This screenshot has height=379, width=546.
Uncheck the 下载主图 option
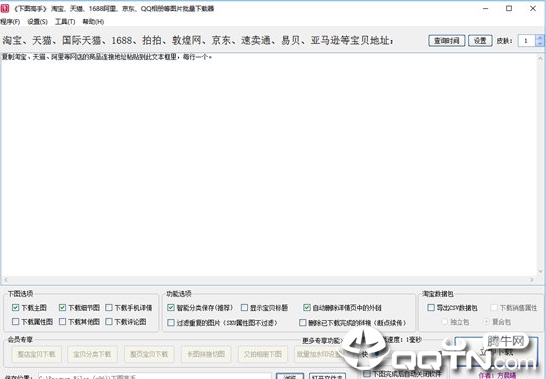[15, 308]
